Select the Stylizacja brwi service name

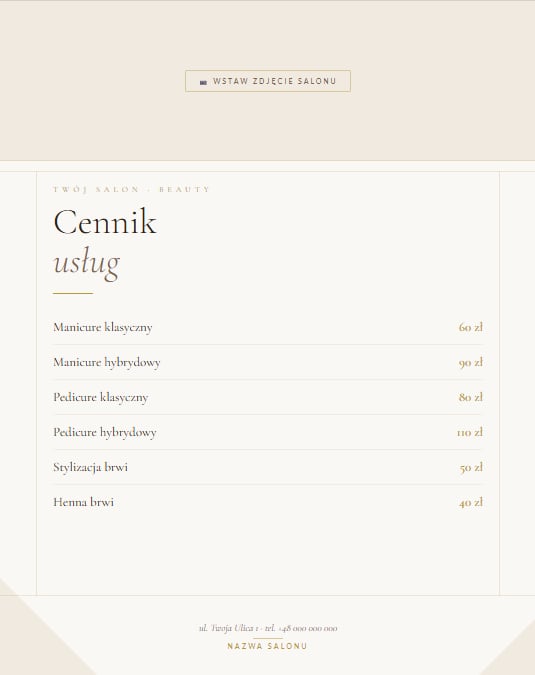tap(90, 467)
